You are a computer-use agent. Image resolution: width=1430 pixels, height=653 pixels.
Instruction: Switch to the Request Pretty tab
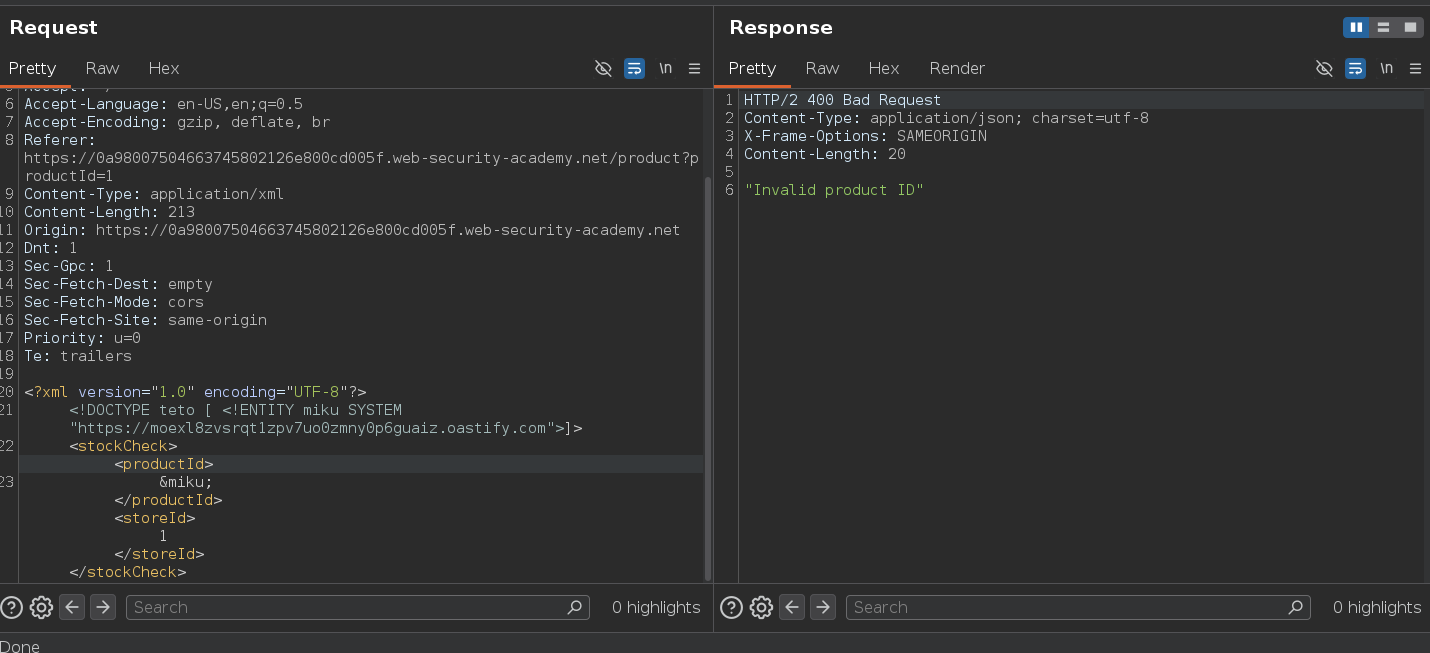pyautogui.click(x=32, y=68)
